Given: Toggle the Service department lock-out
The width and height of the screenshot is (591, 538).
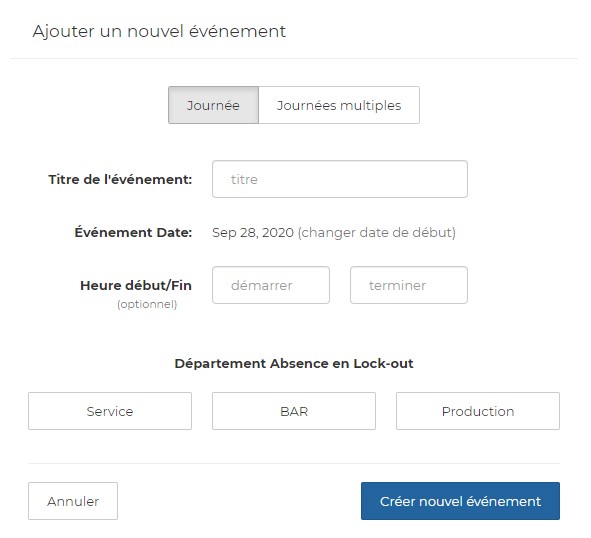Looking at the screenshot, I should (x=110, y=411).
